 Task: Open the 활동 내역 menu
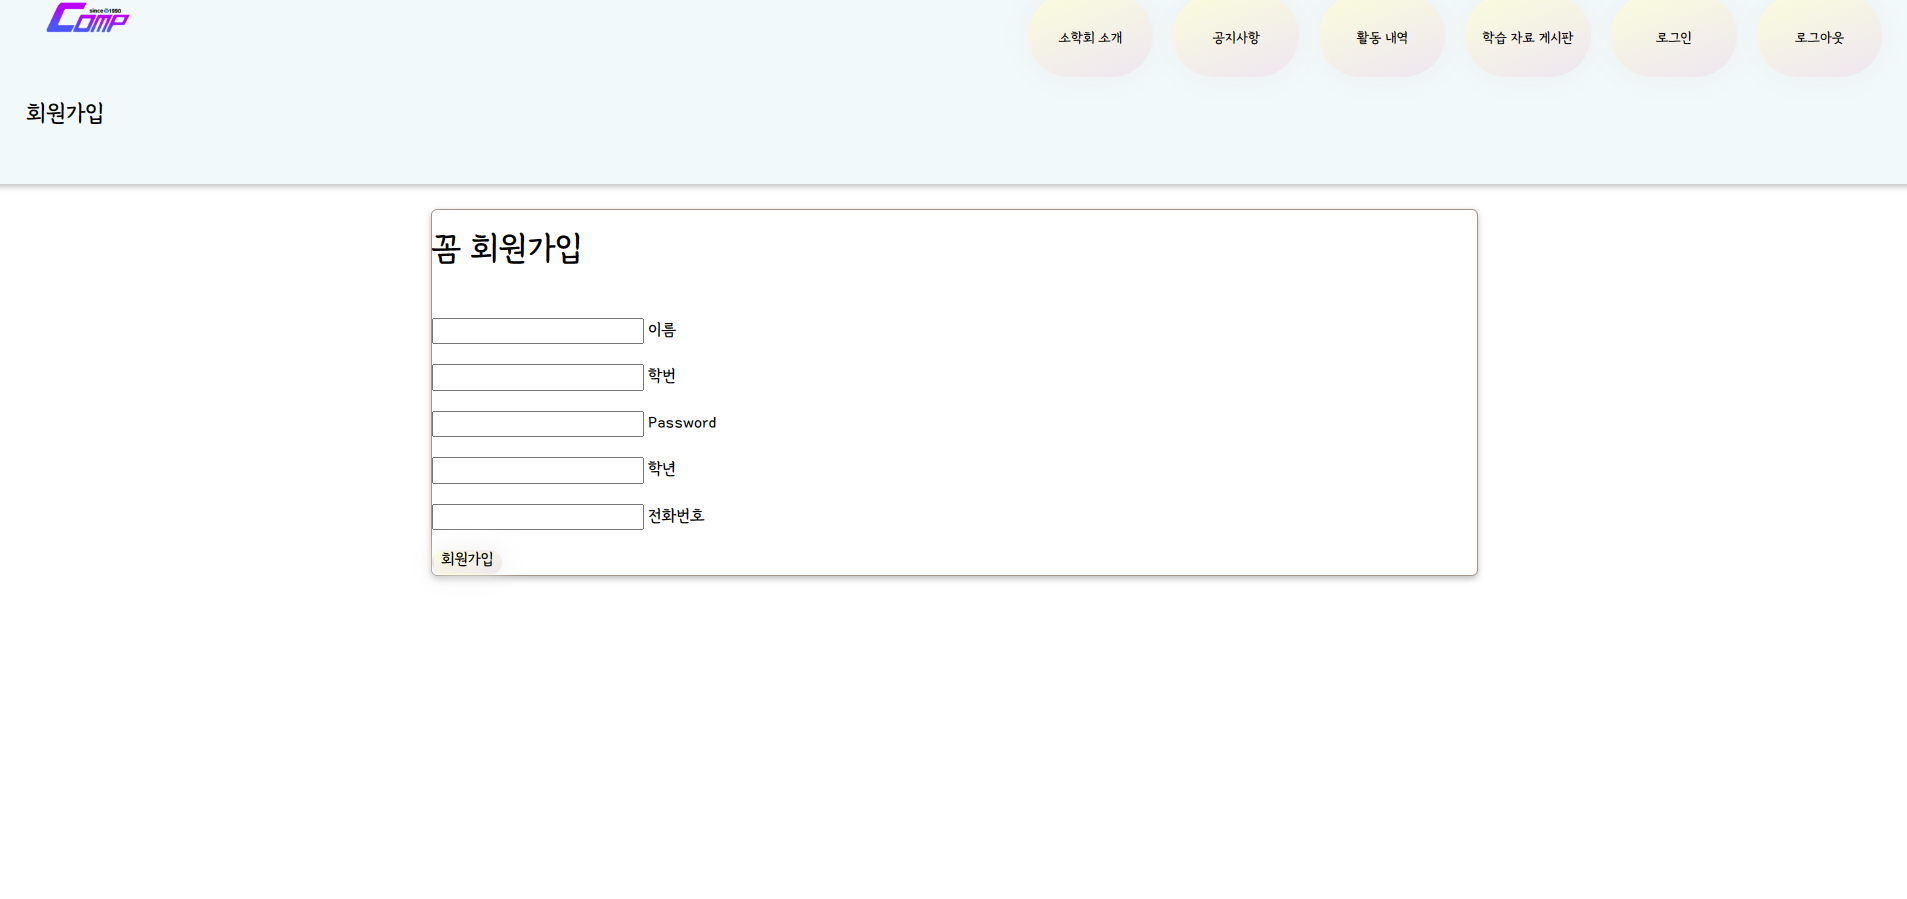tap(1382, 38)
